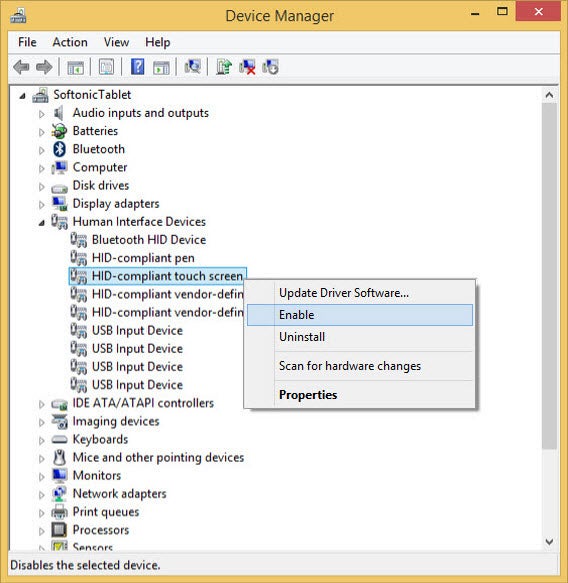Image resolution: width=568 pixels, height=583 pixels.
Task: Expand the Bluetooth node
Action: pos(42,150)
